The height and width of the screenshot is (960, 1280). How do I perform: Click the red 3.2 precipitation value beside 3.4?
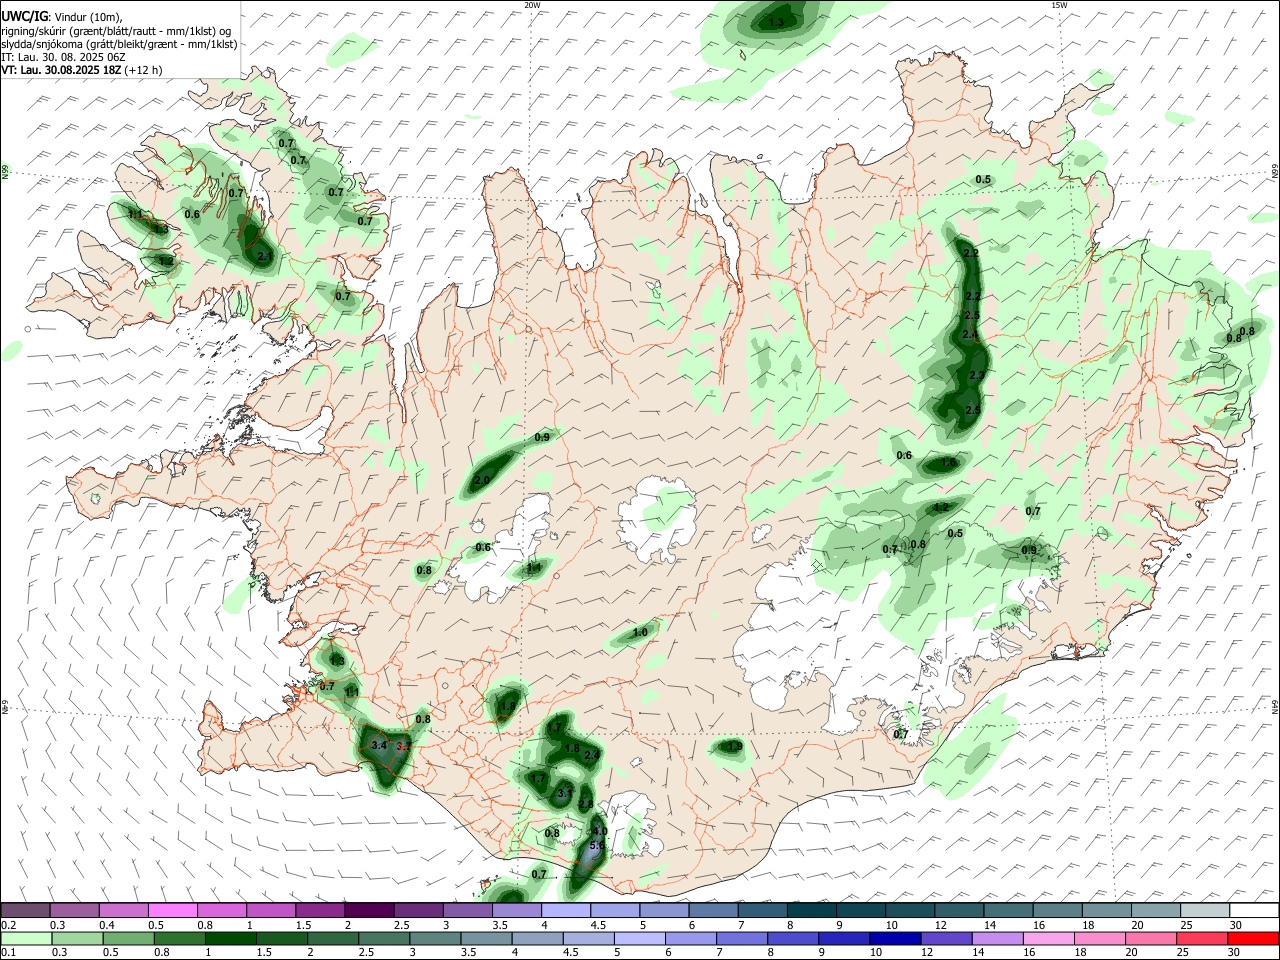[404, 746]
